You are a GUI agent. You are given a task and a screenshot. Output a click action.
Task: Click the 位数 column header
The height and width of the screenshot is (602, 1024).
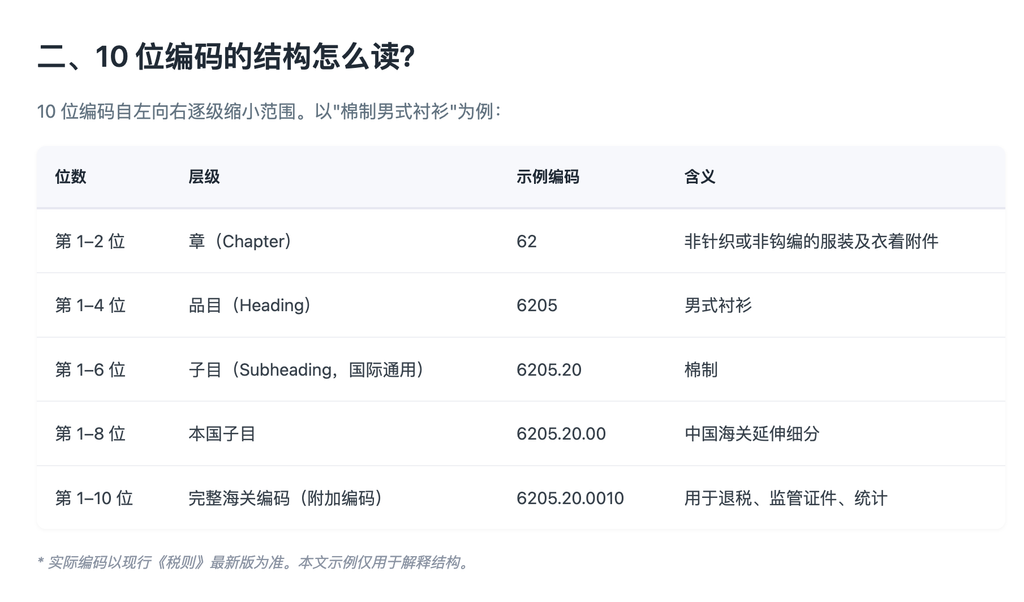71,177
